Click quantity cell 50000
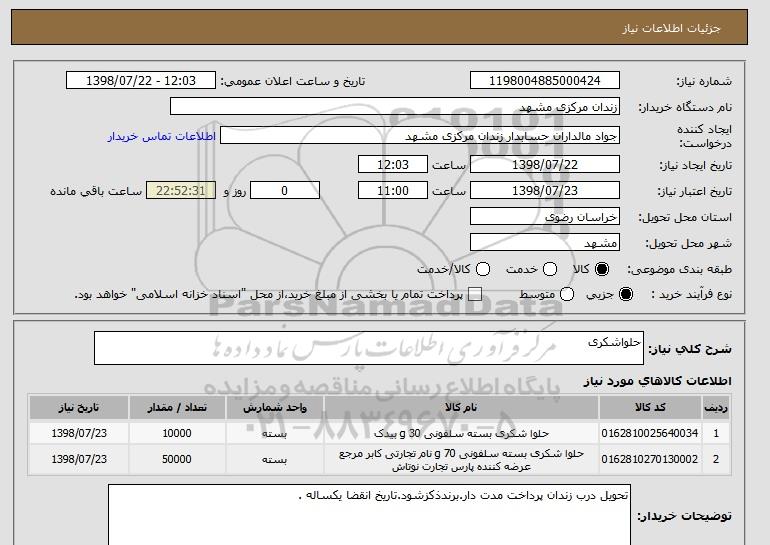770x545 pixels. click(x=177, y=459)
